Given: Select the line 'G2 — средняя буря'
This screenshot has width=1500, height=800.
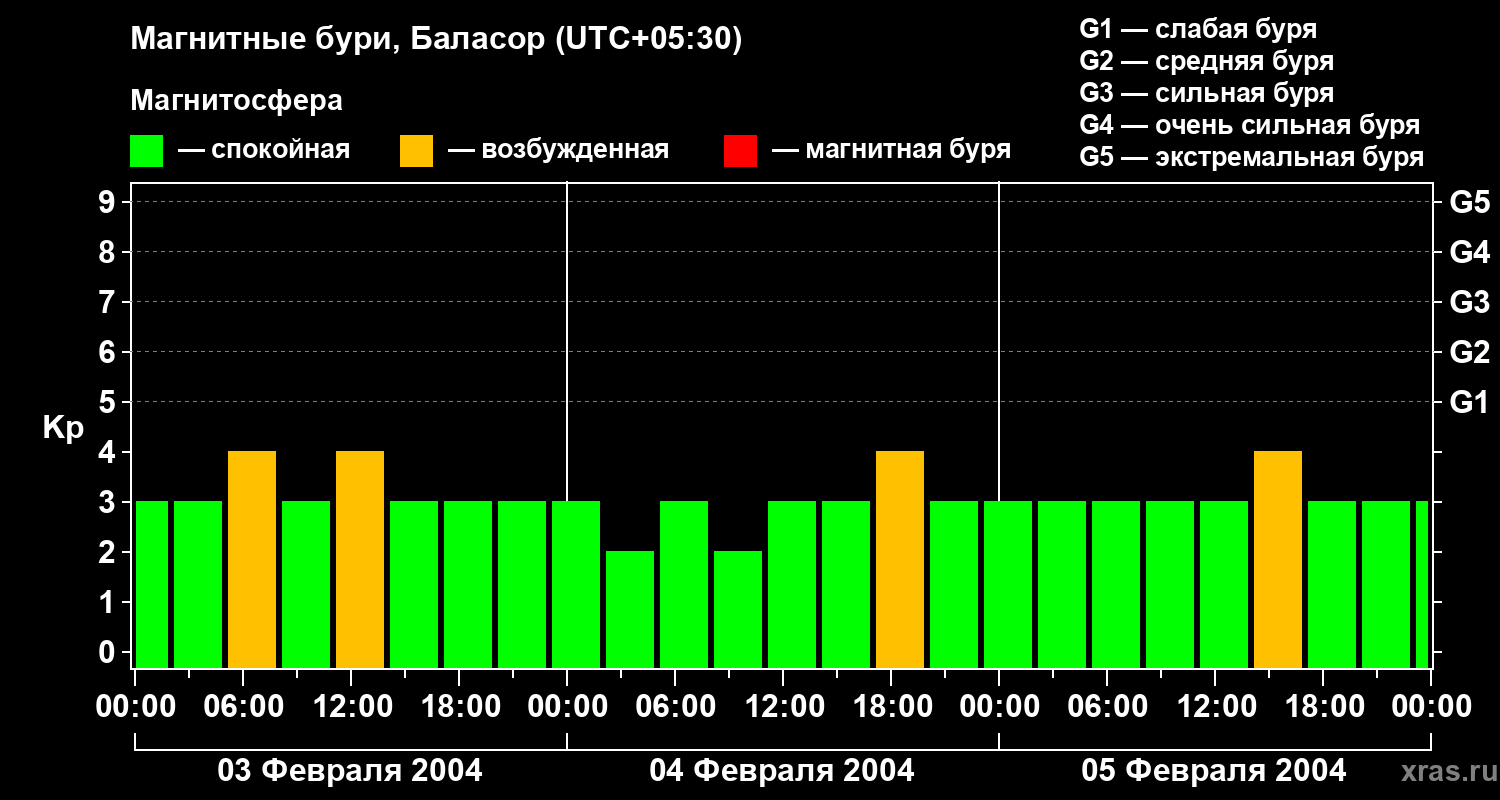Looking at the screenshot, I should click(x=1207, y=61).
